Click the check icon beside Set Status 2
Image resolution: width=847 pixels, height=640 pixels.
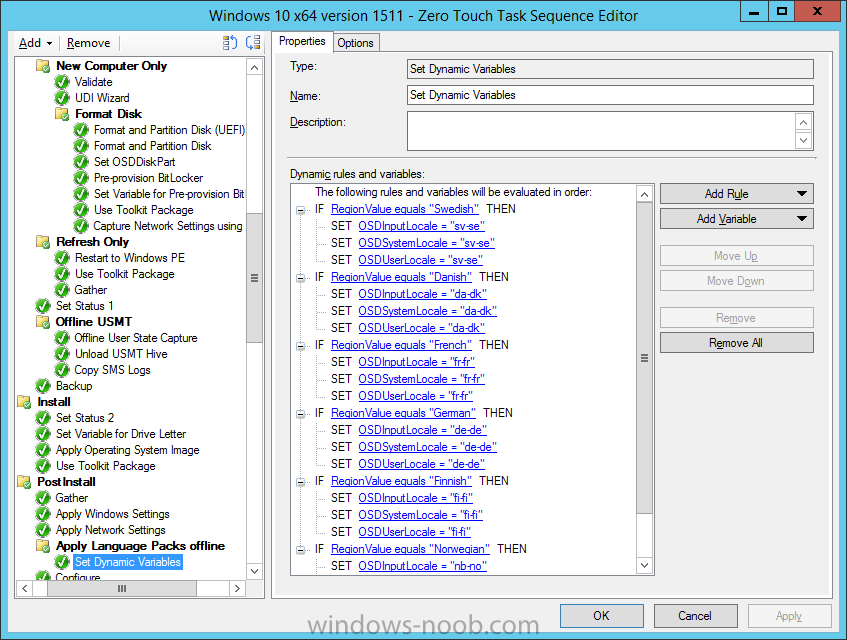pyautogui.click(x=43, y=418)
